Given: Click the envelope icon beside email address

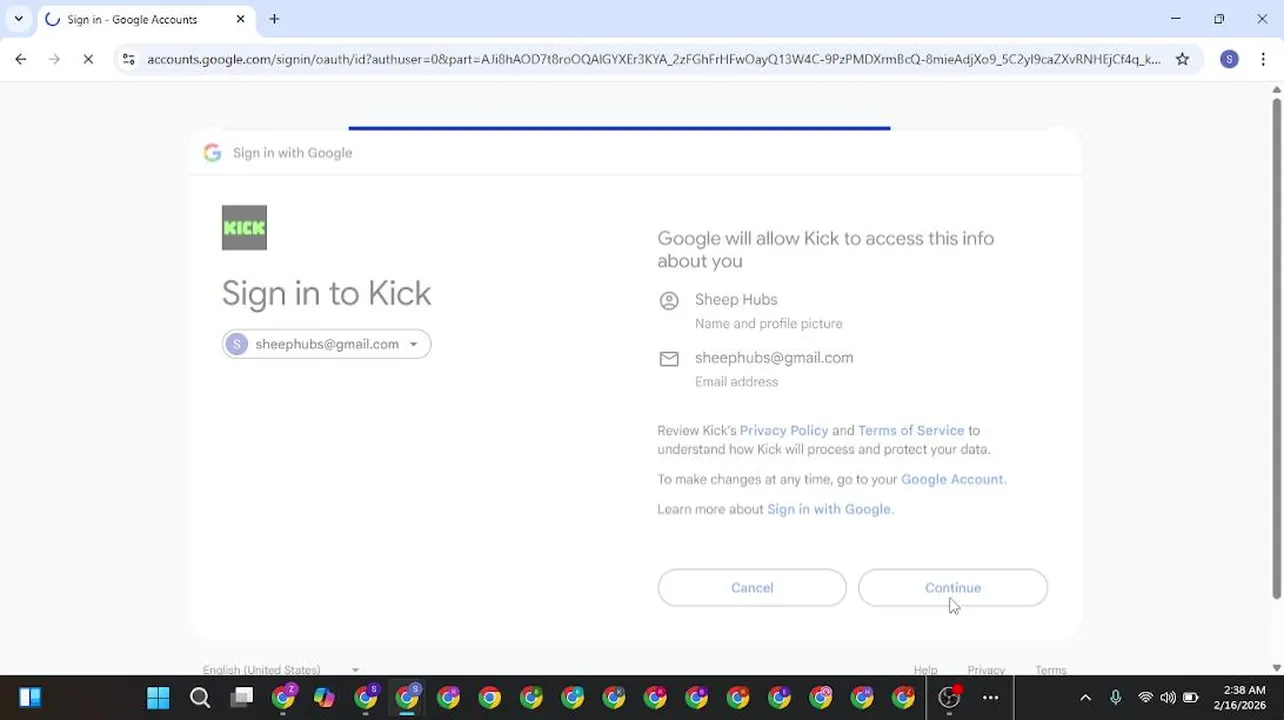Looking at the screenshot, I should coord(669,359).
